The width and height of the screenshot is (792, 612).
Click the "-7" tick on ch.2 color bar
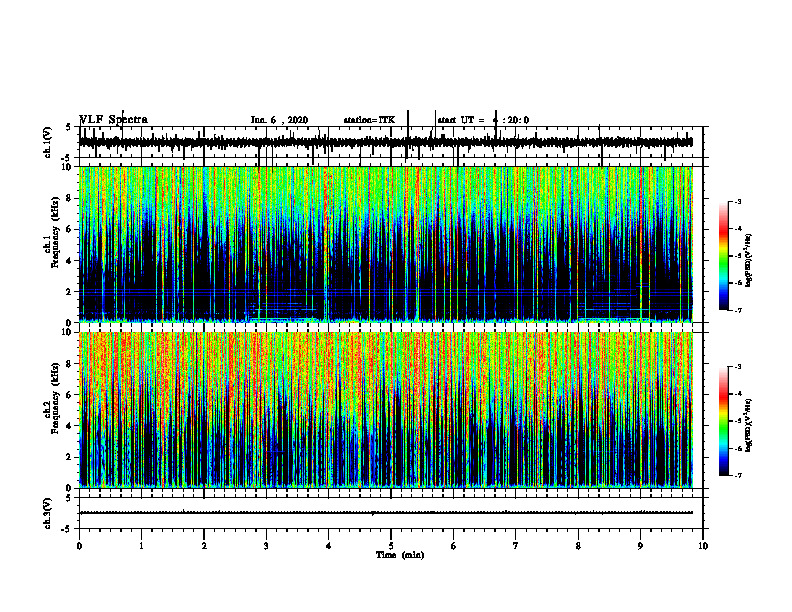(x=737, y=475)
